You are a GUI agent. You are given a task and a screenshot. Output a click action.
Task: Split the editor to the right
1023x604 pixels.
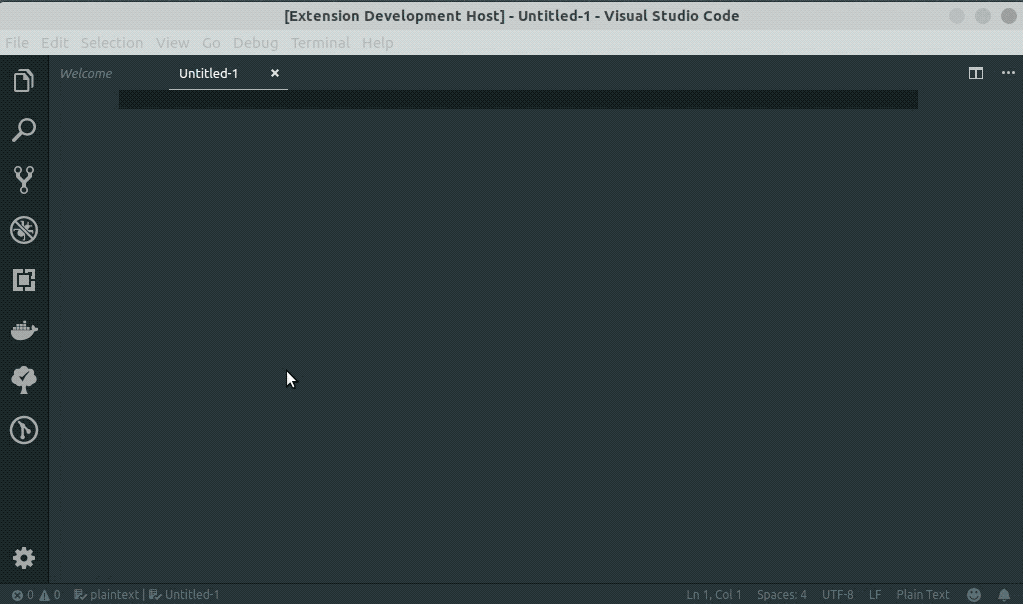pos(975,73)
